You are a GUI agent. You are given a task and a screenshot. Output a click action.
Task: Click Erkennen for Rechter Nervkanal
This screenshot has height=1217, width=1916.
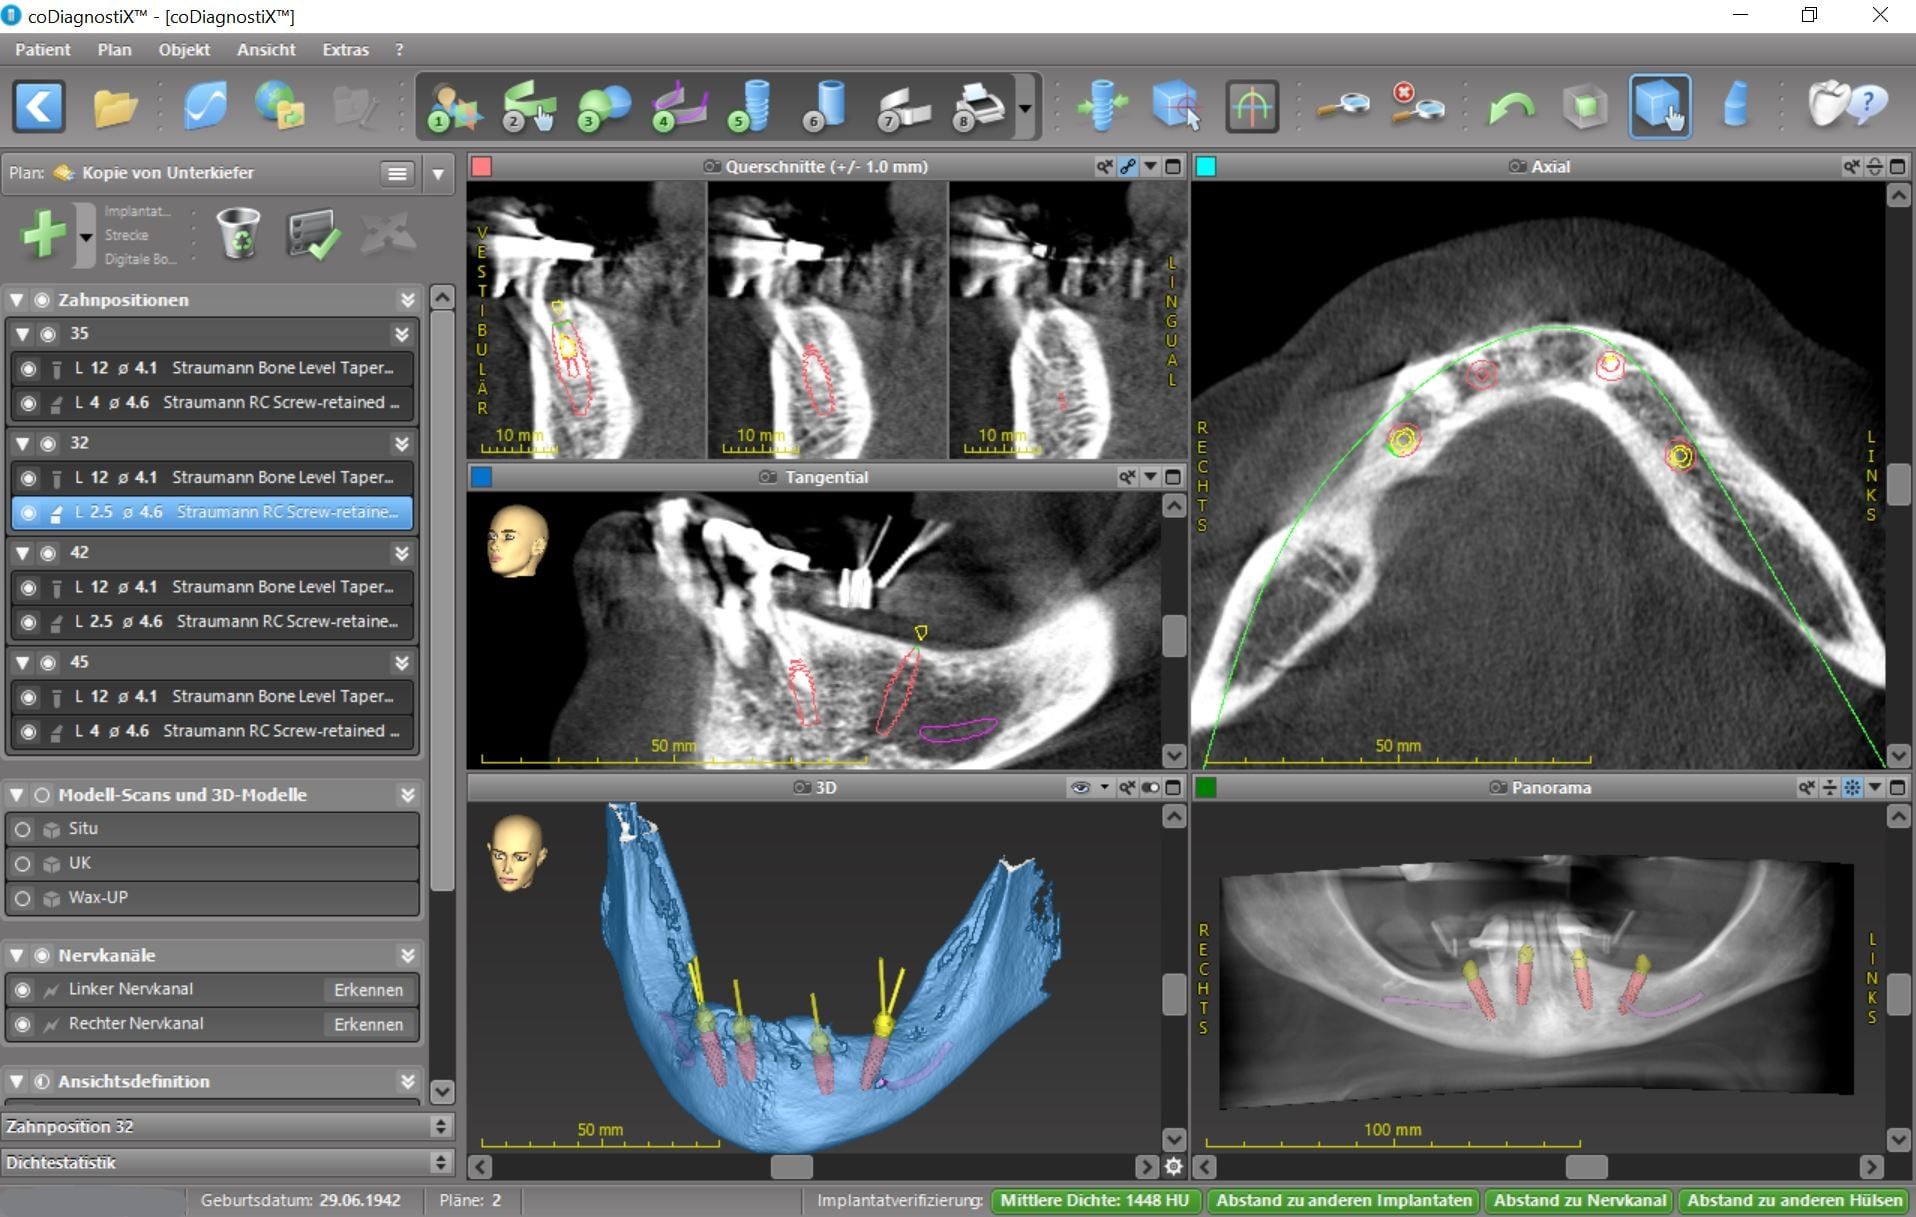pyautogui.click(x=368, y=1024)
